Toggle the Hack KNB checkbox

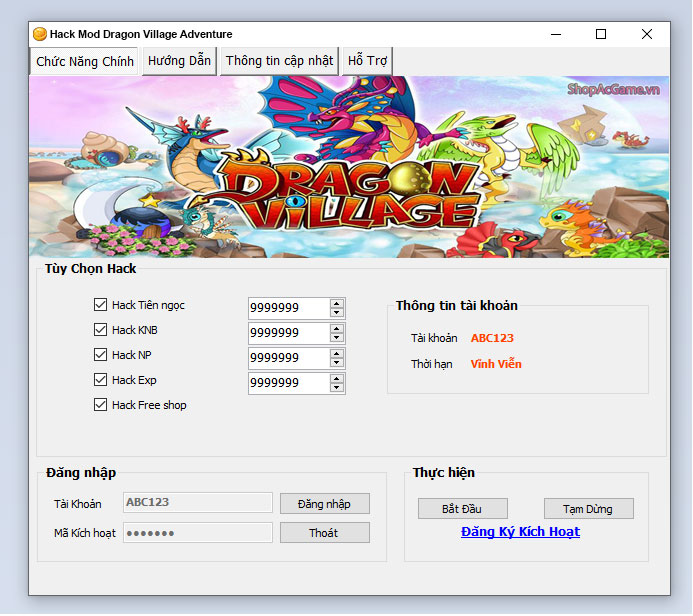click(x=100, y=330)
